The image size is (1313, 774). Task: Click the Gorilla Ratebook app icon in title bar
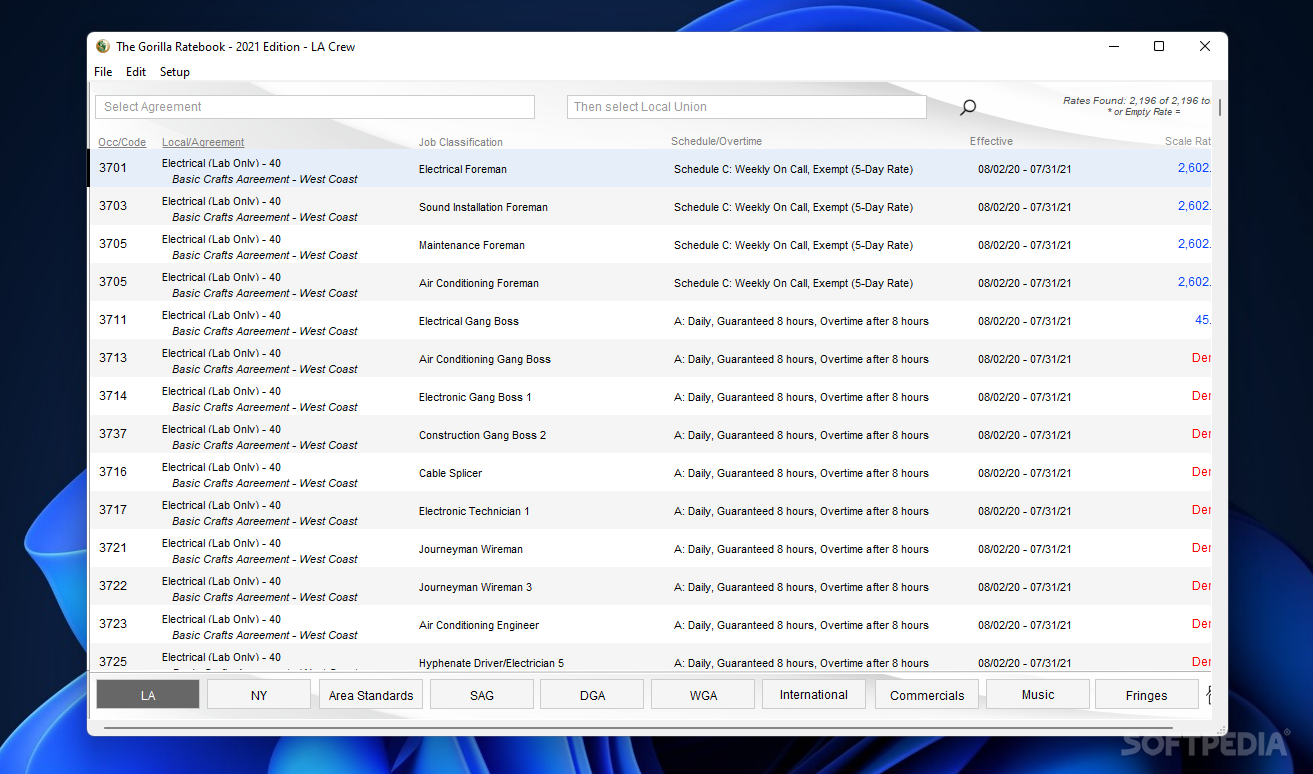[x=102, y=46]
